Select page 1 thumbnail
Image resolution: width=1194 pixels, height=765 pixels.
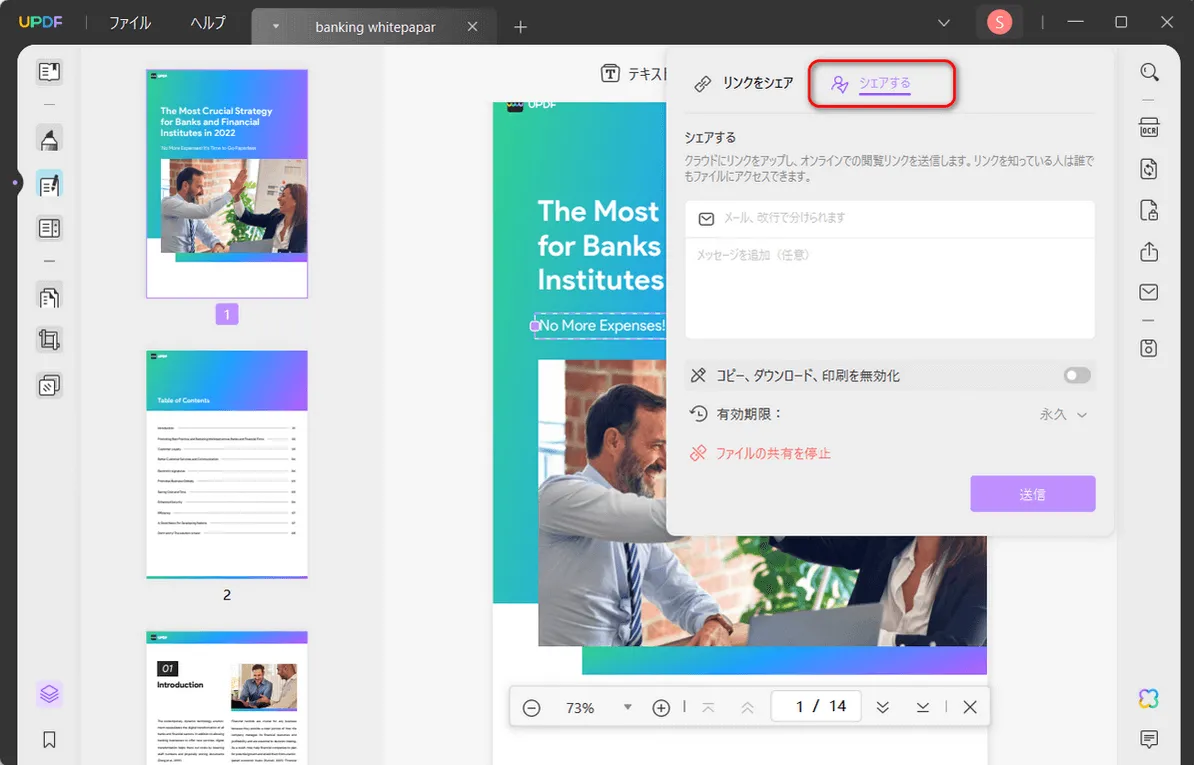pyautogui.click(x=227, y=183)
